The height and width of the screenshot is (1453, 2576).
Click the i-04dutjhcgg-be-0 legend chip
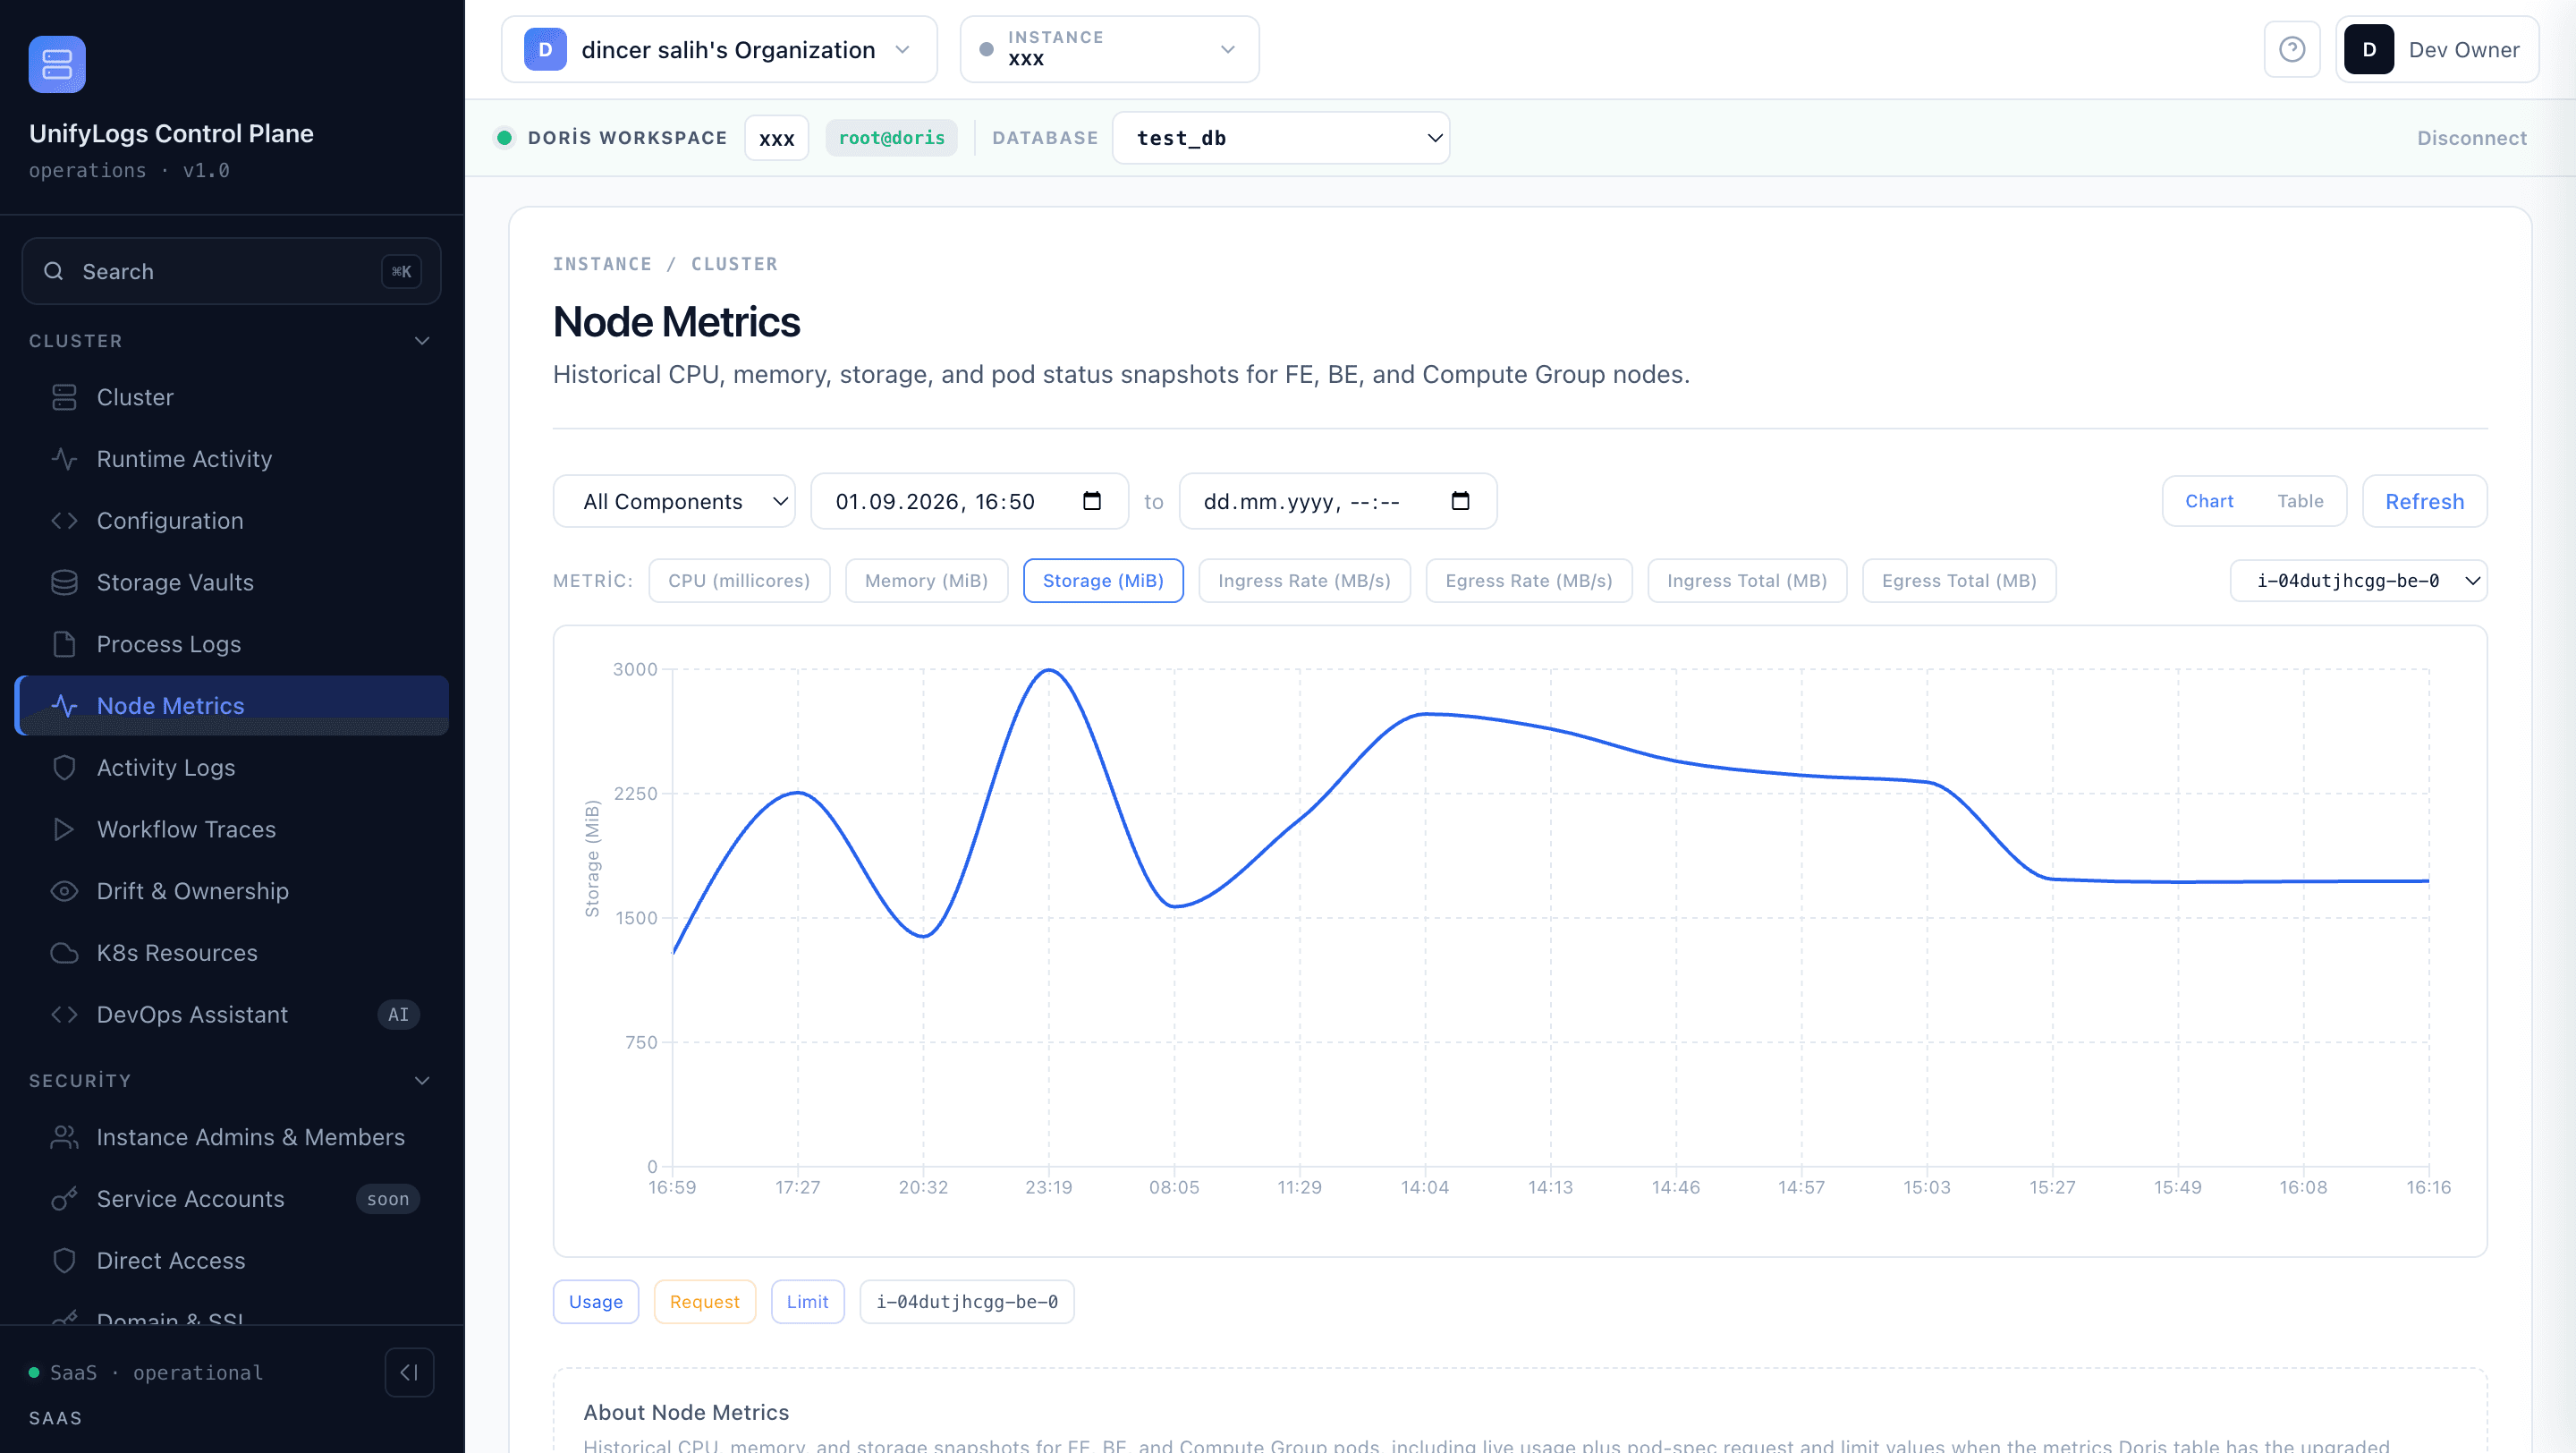click(x=967, y=1302)
